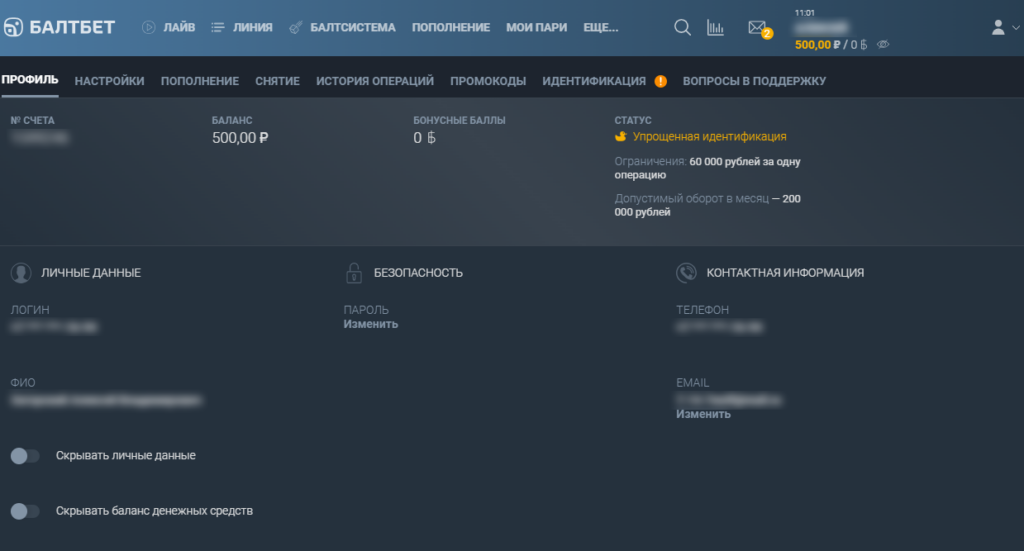The width and height of the screenshot is (1024, 551).
Task: Open МОИ ПАРИ in top navigation
Action: tap(536, 27)
